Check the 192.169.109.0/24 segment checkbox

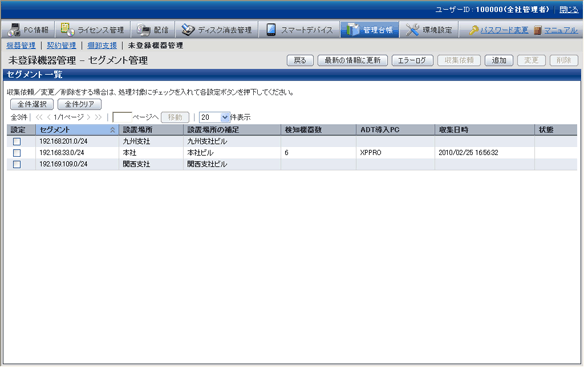17,164
